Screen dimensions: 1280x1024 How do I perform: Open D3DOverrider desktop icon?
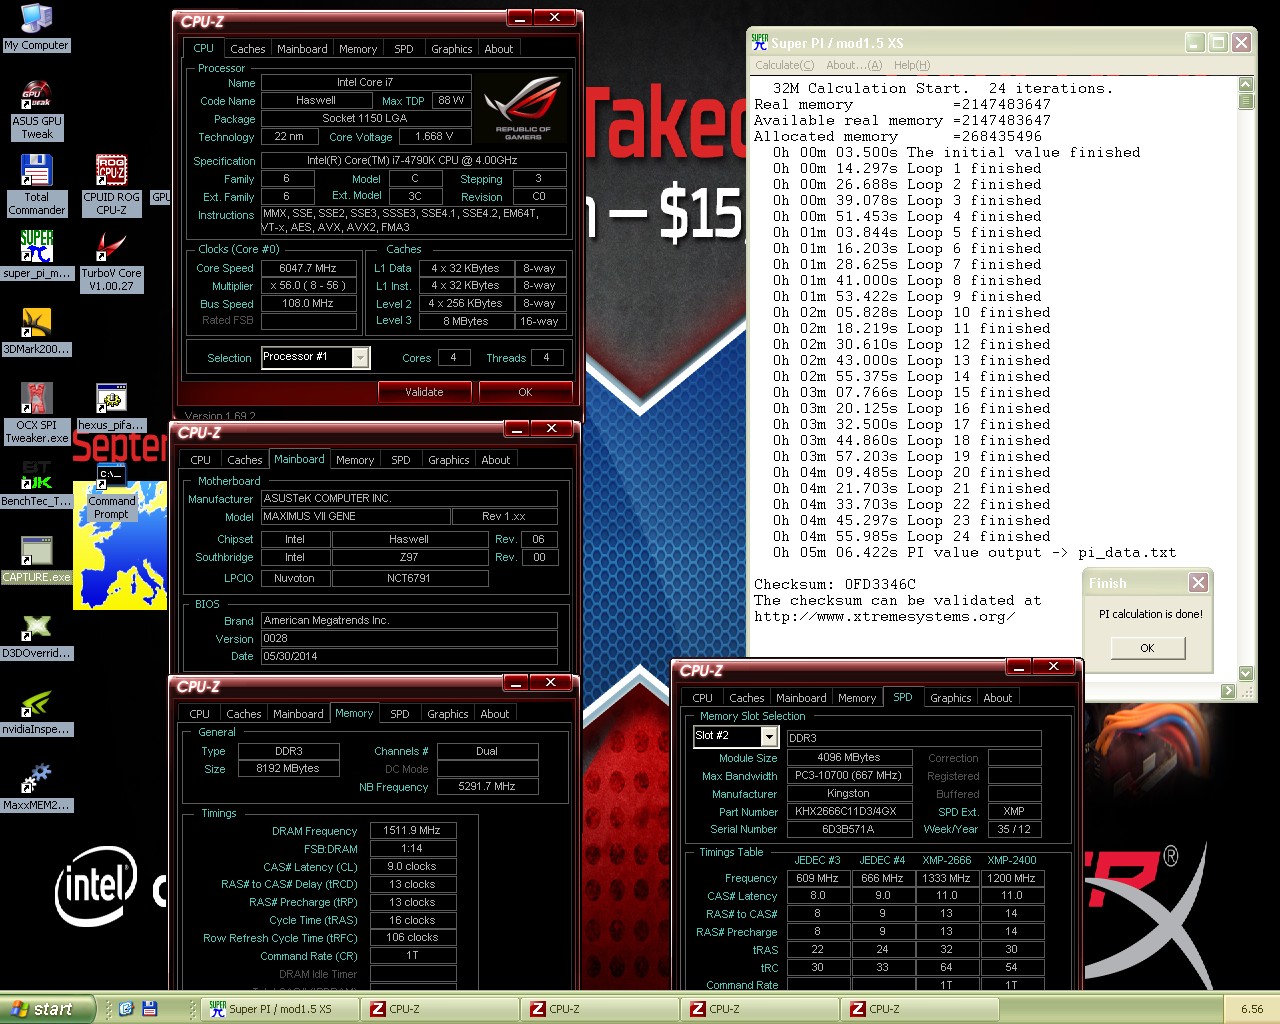[37, 635]
